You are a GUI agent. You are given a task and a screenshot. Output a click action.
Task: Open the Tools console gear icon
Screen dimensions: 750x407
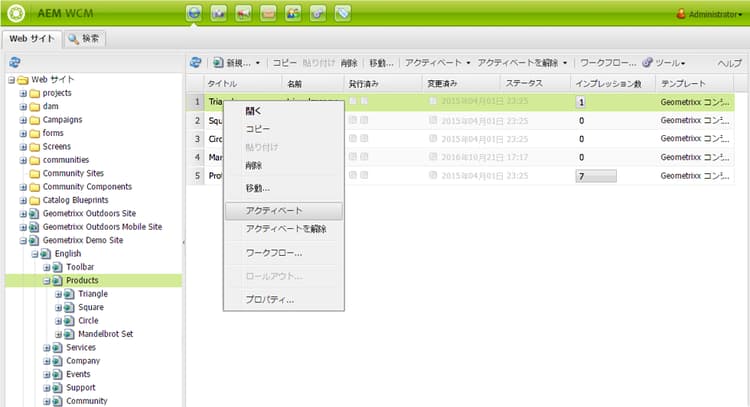[318, 13]
